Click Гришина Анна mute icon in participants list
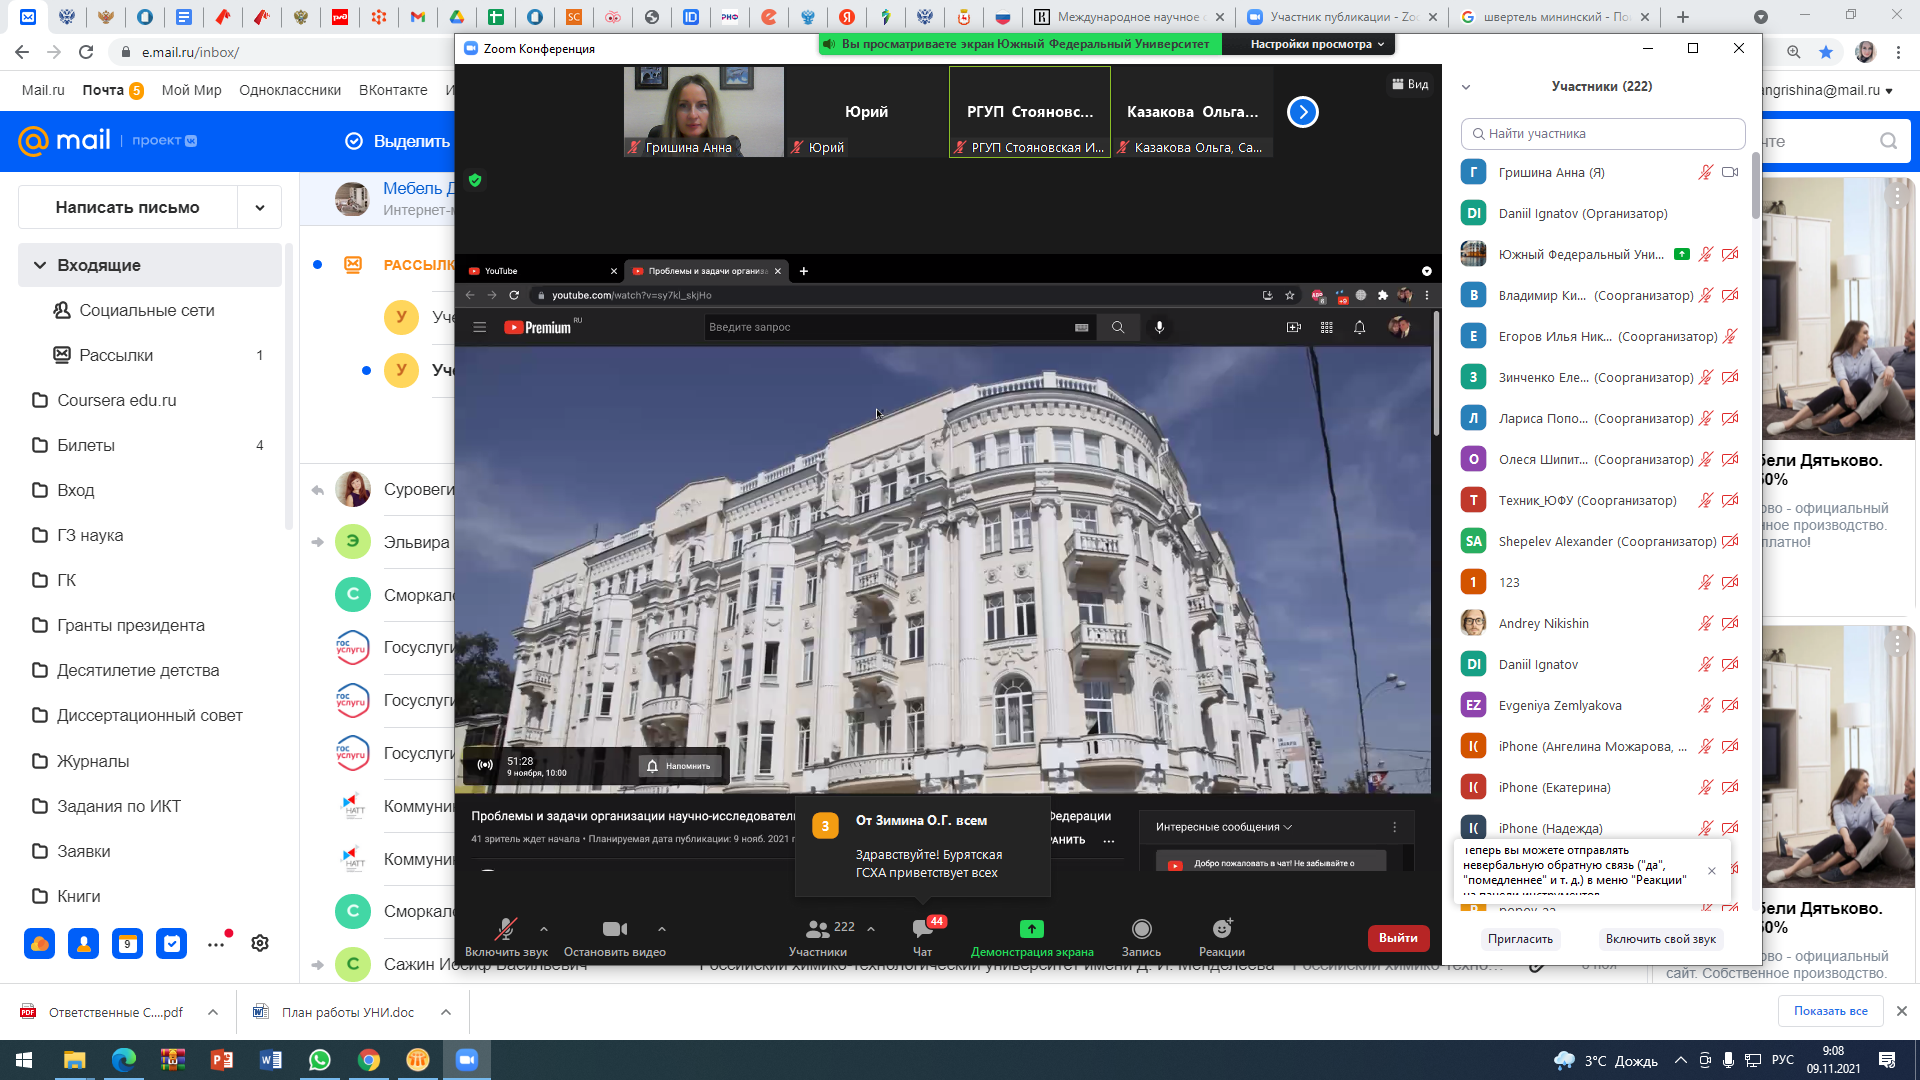The image size is (1920, 1080). (x=1706, y=173)
